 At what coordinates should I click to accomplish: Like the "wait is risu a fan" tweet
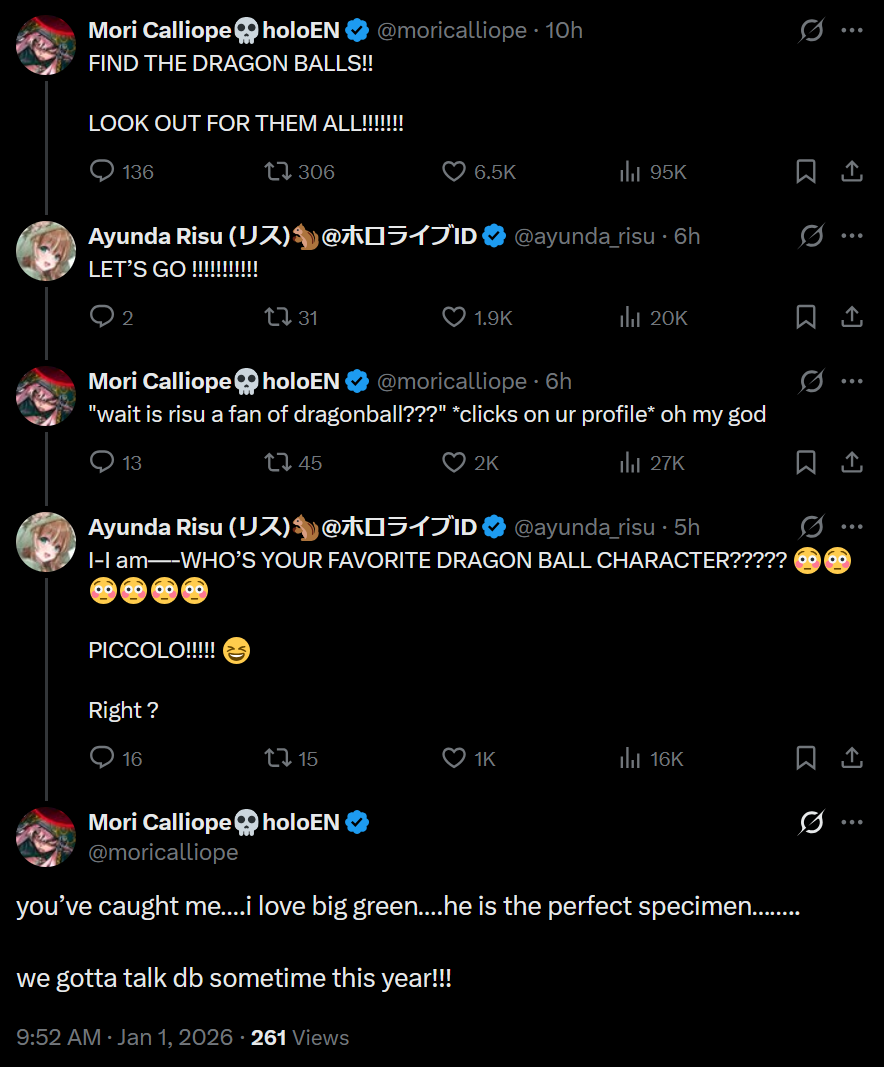(454, 463)
